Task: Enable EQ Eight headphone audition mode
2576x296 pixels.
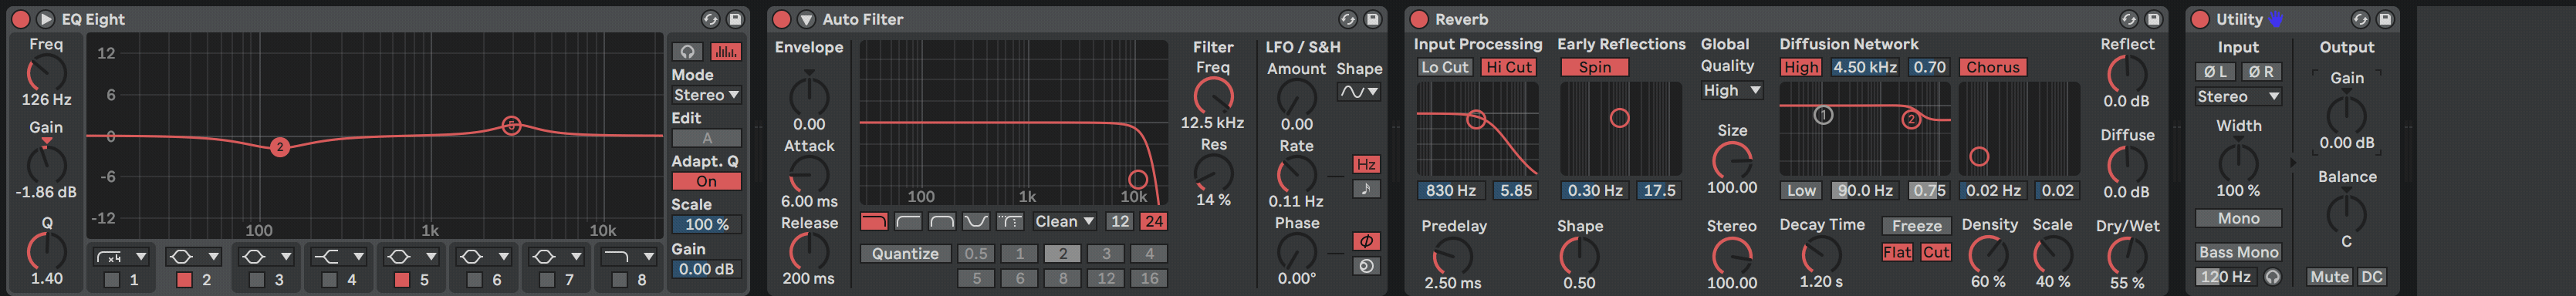Action: click(687, 51)
